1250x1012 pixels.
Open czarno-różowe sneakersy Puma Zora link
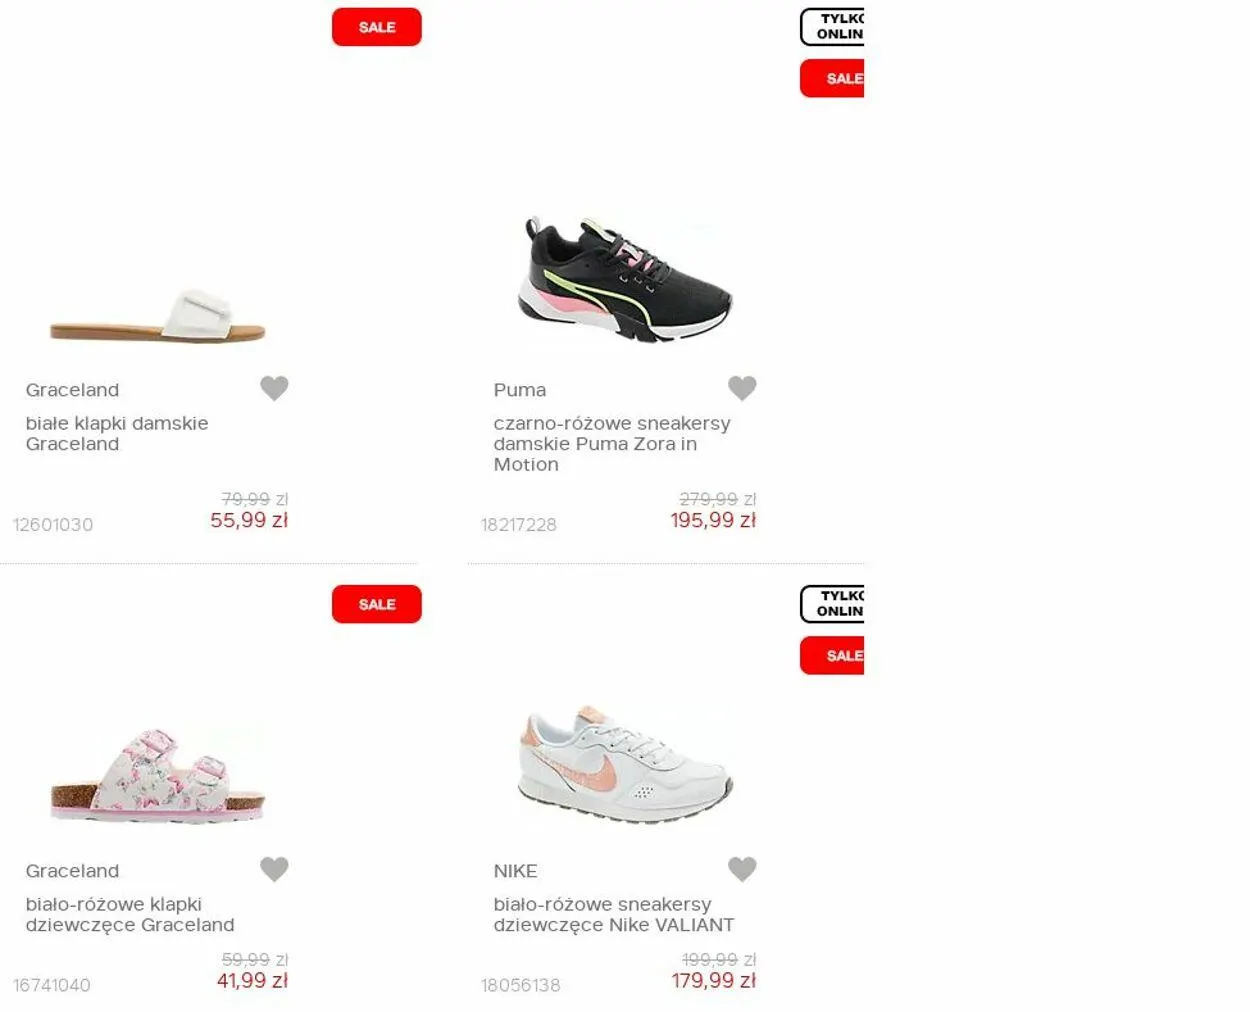[612, 443]
